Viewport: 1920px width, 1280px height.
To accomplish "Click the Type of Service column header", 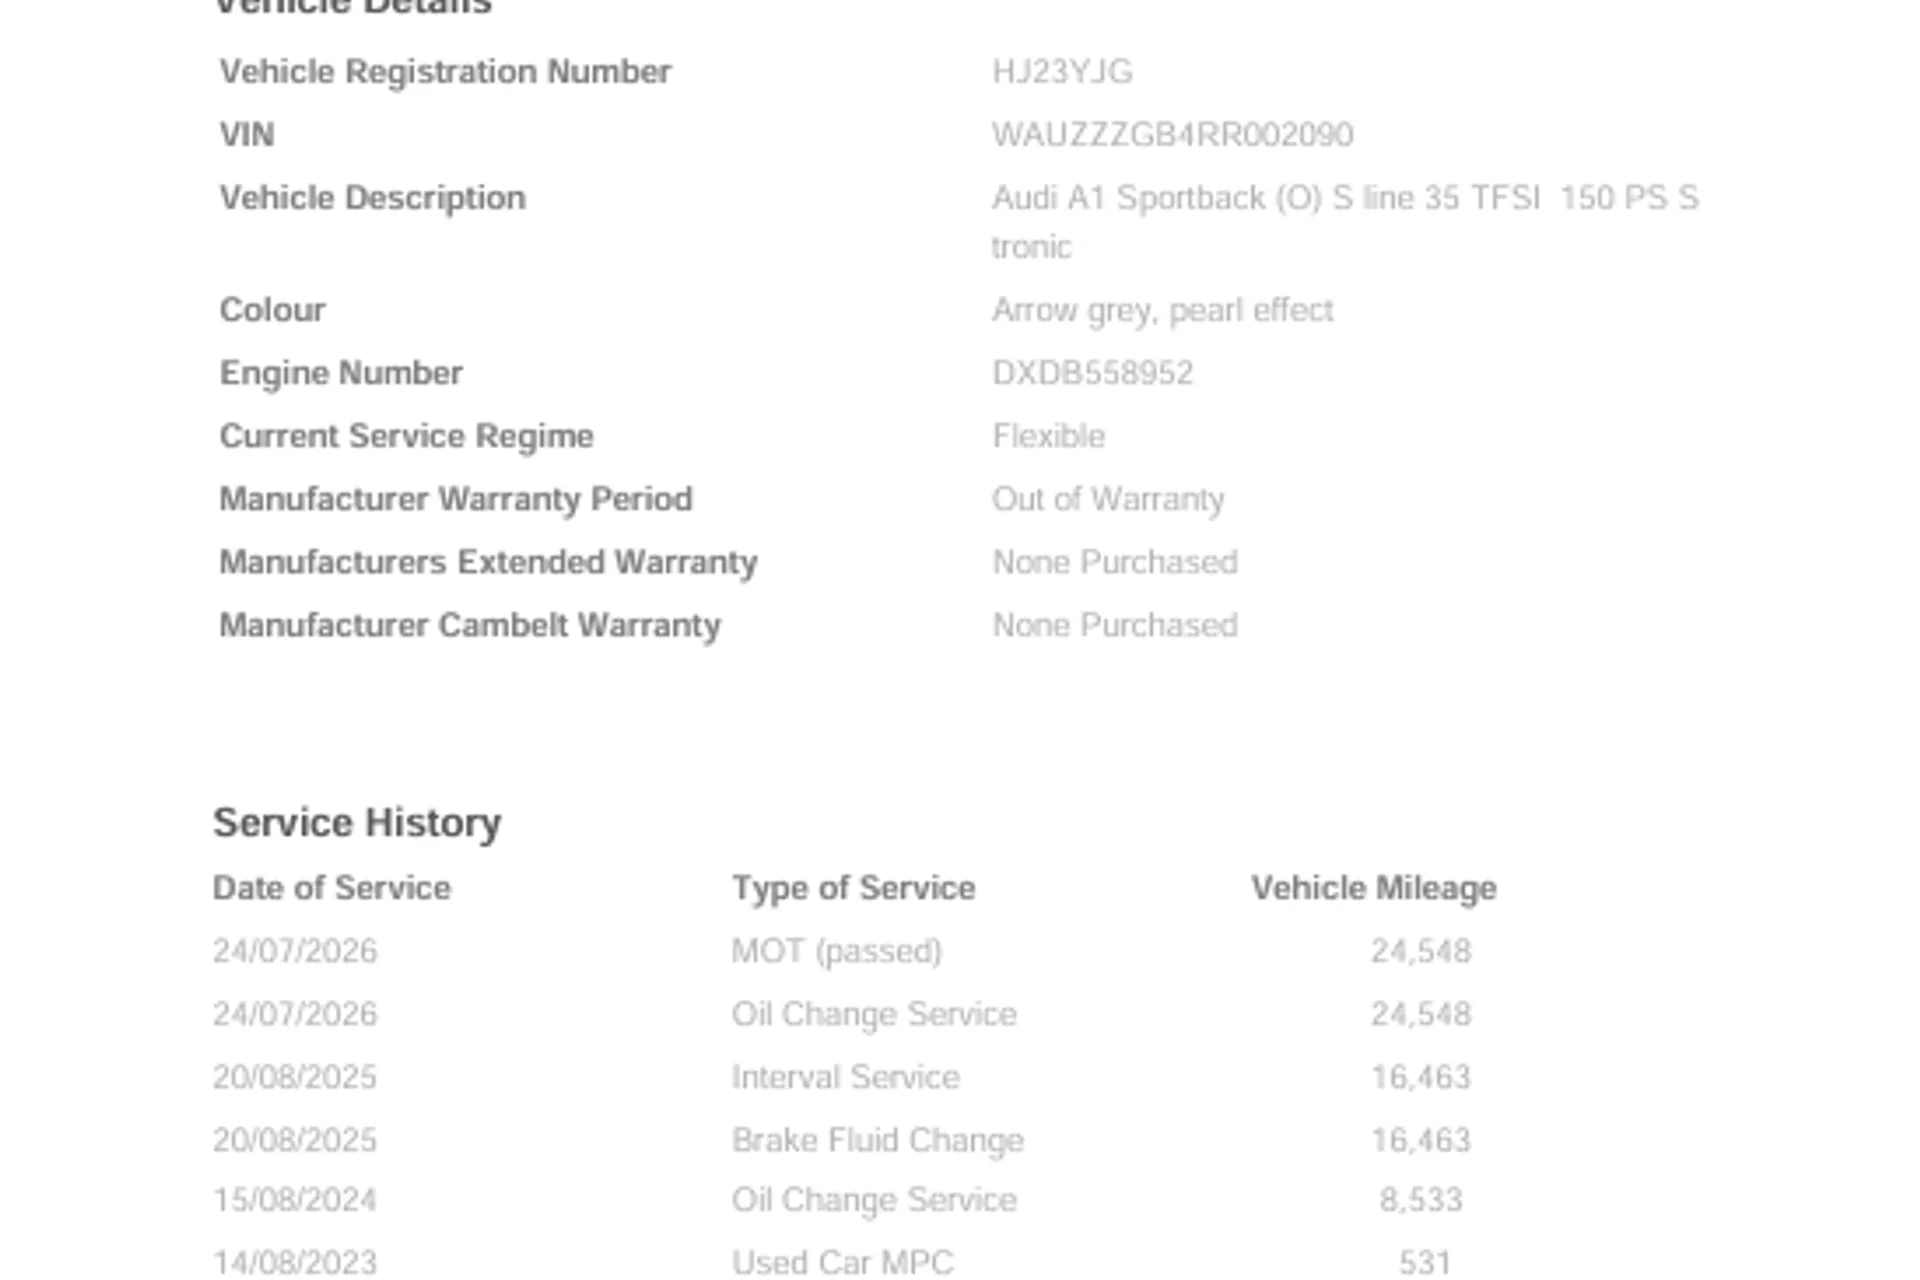I will tap(853, 888).
